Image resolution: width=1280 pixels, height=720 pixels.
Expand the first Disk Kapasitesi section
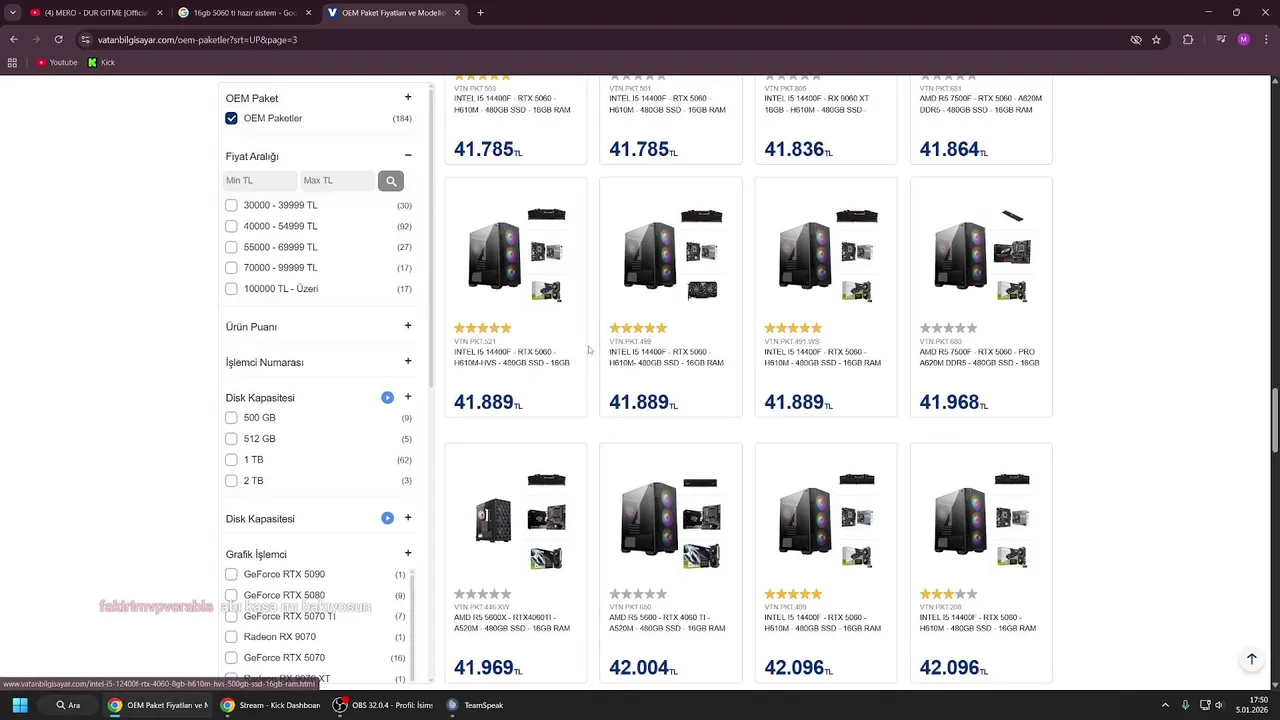coord(408,396)
